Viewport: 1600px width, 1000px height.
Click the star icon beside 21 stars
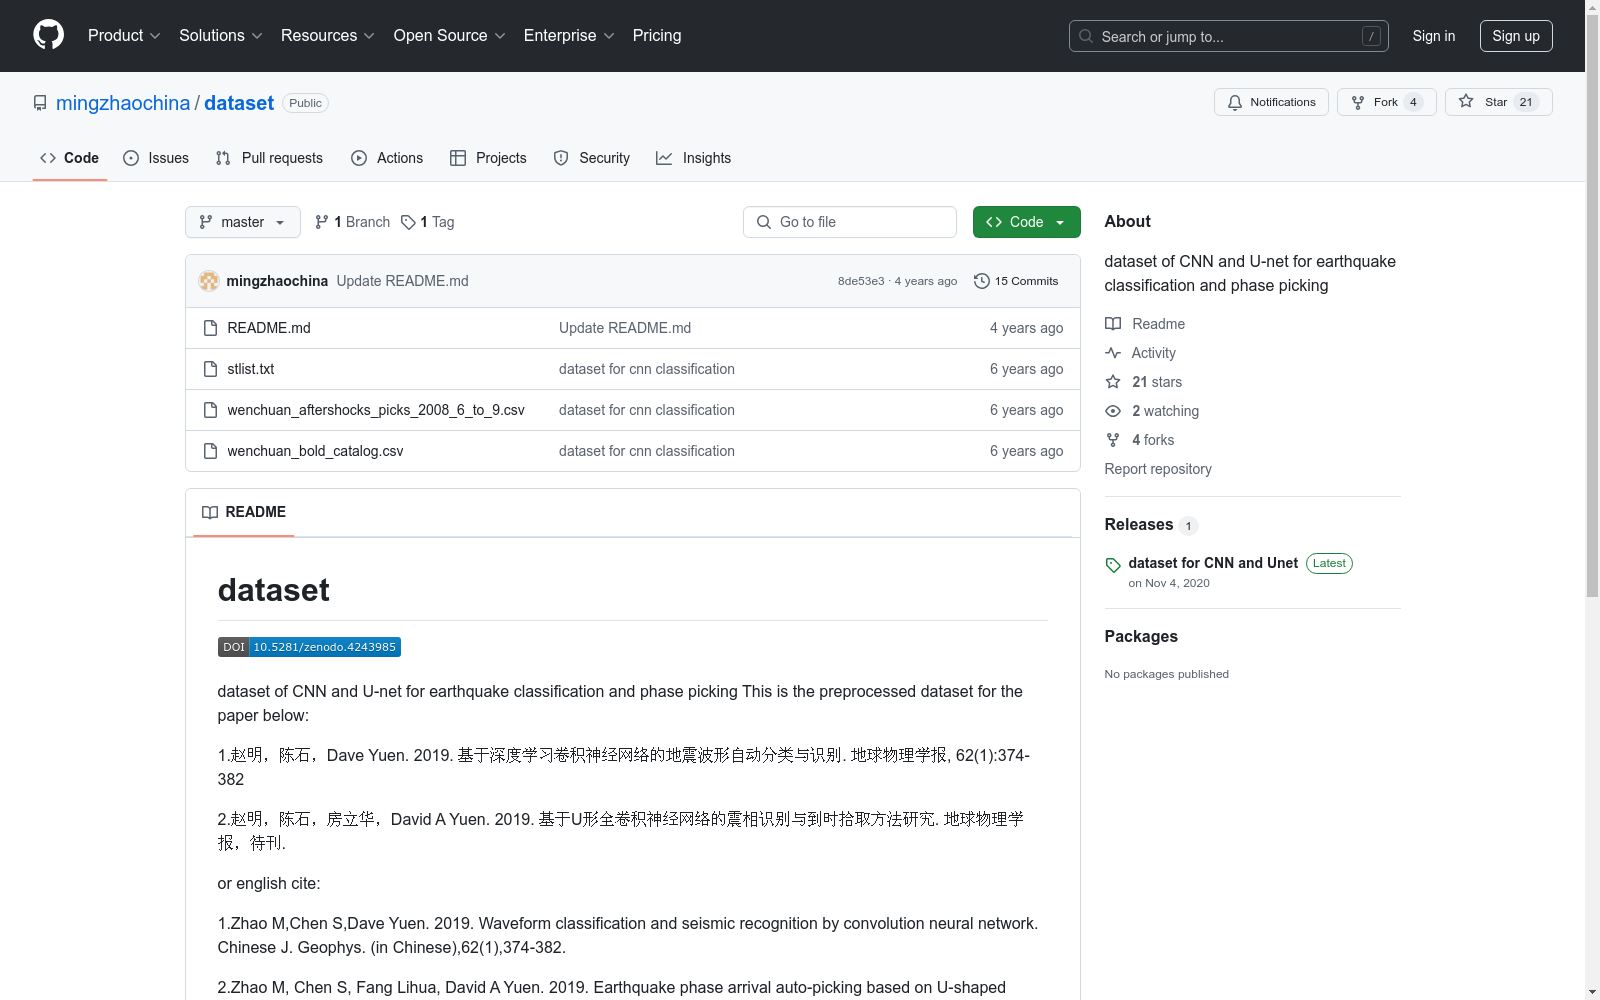(1113, 382)
